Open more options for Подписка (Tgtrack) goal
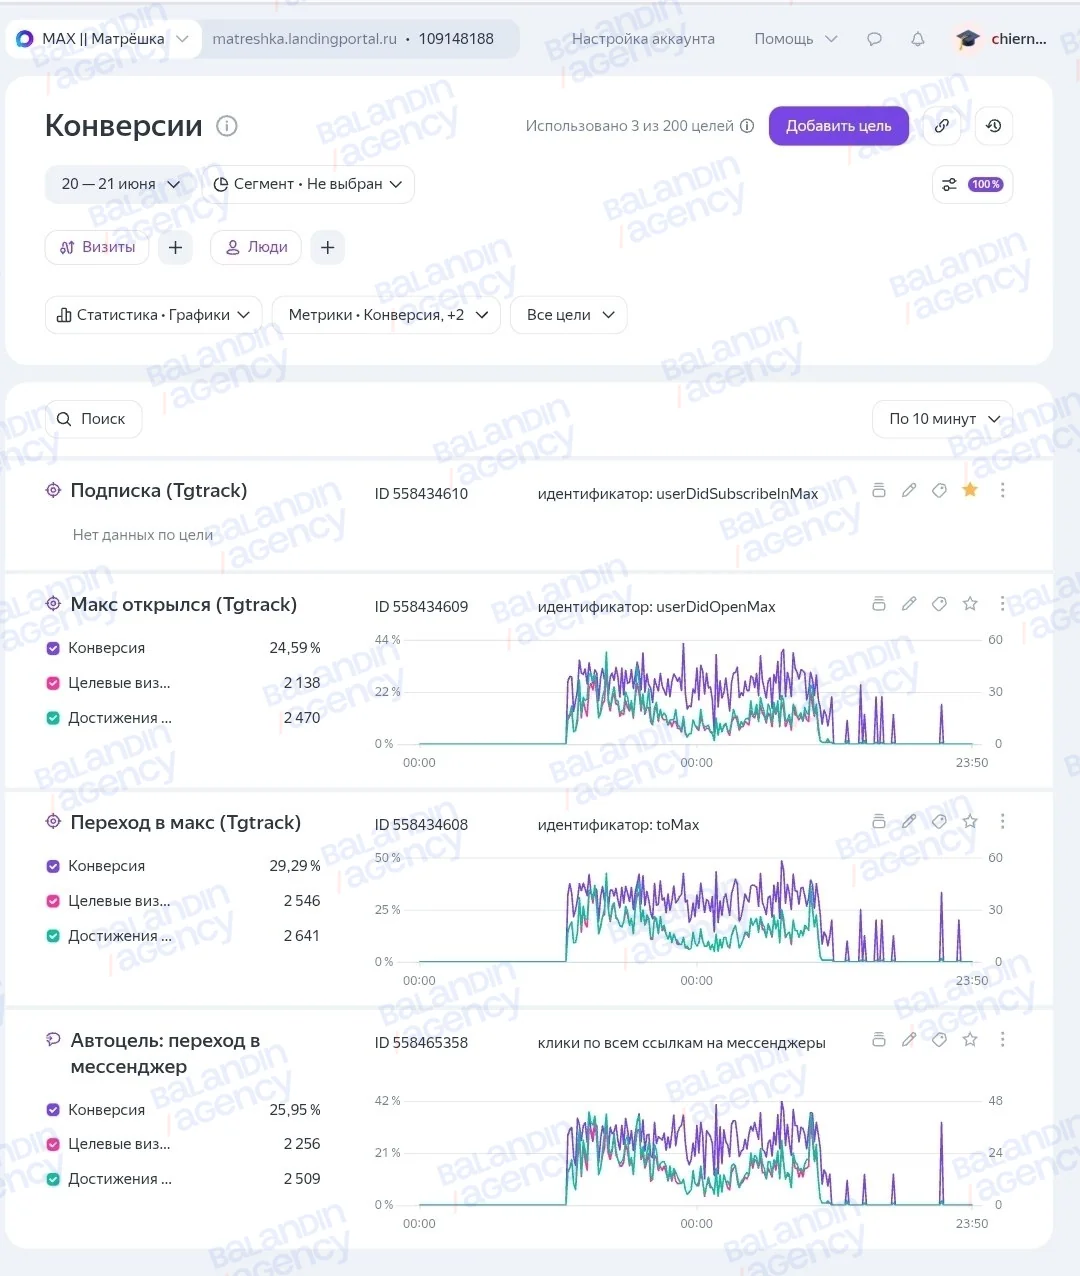Image resolution: width=1080 pixels, height=1276 pixels. [x=1002, y=490]
